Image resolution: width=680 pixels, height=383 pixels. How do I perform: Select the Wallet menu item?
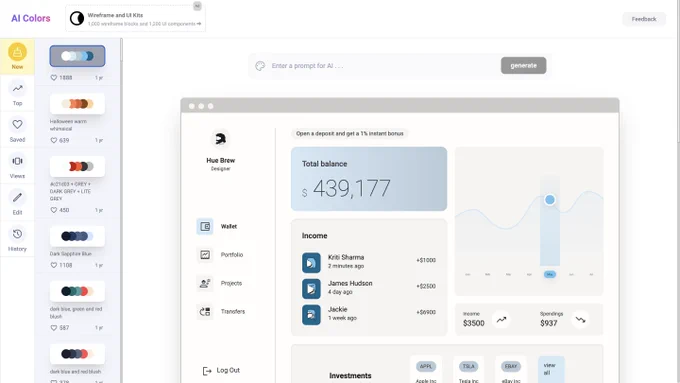221,226
